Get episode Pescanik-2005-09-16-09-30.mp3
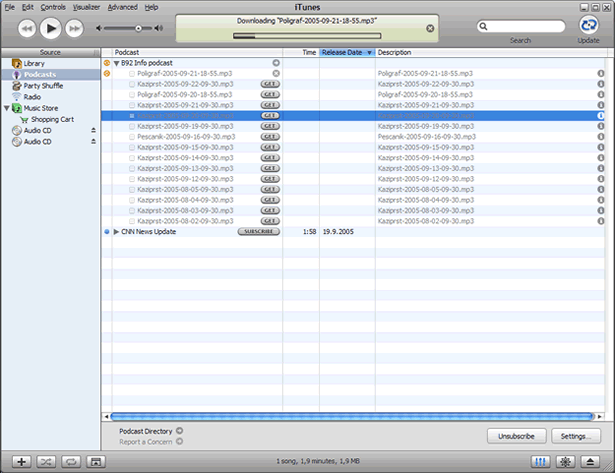Screen dimensions: 615x473 pos(270,136)
